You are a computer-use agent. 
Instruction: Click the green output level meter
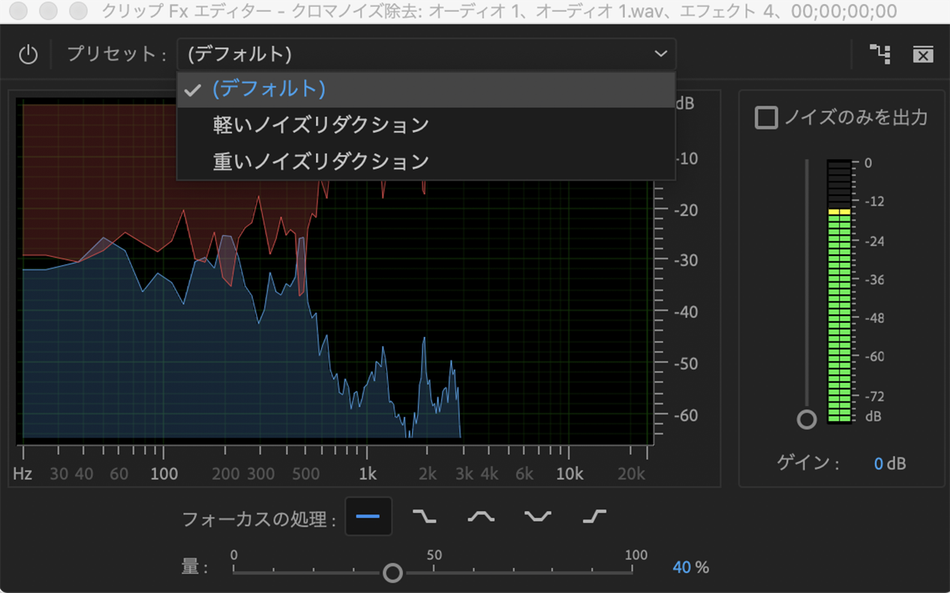(839, 291)
